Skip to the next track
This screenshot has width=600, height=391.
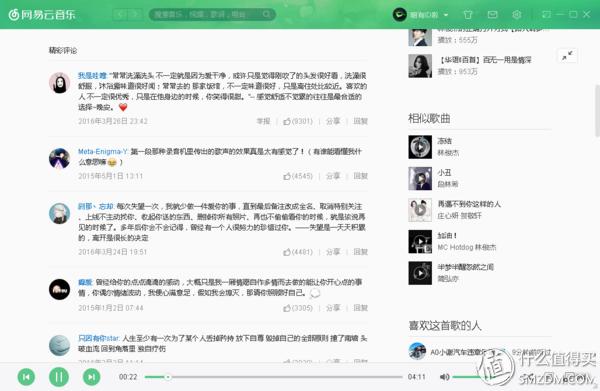(x=91, y=377)
